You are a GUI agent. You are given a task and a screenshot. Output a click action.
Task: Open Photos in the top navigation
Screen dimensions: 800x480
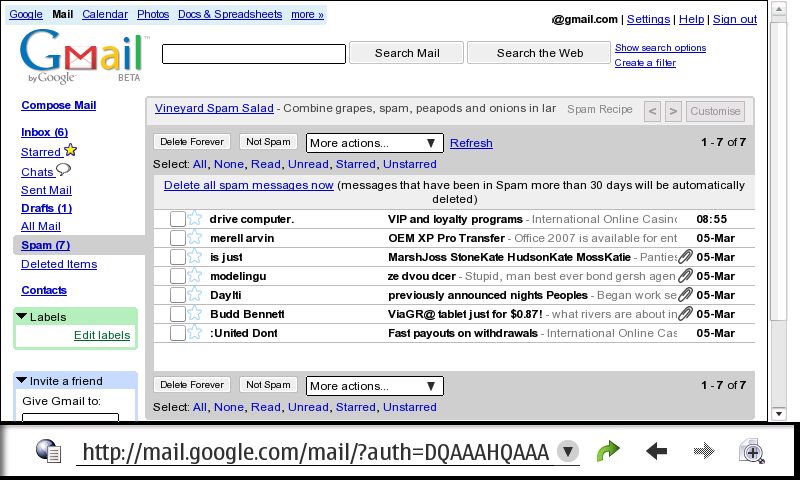[x=153, y=14]
